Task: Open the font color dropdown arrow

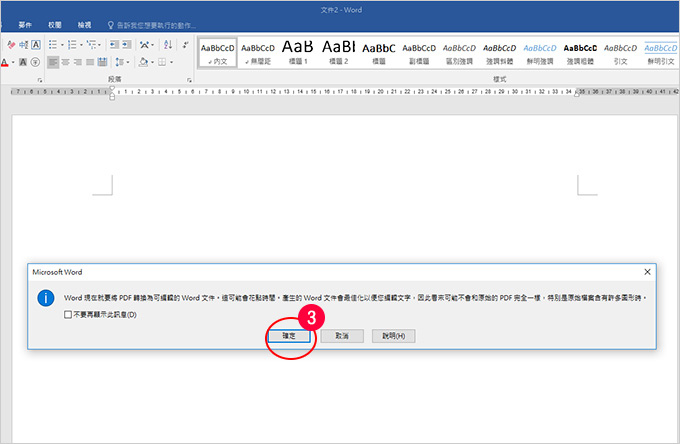Action: (x=13, y=62)
